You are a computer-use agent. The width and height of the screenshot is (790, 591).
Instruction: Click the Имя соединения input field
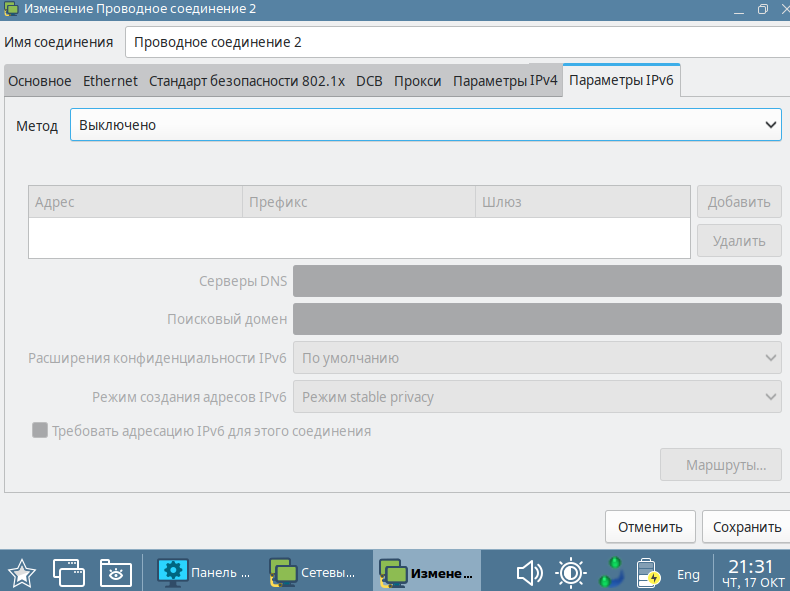tap(457, 42)
